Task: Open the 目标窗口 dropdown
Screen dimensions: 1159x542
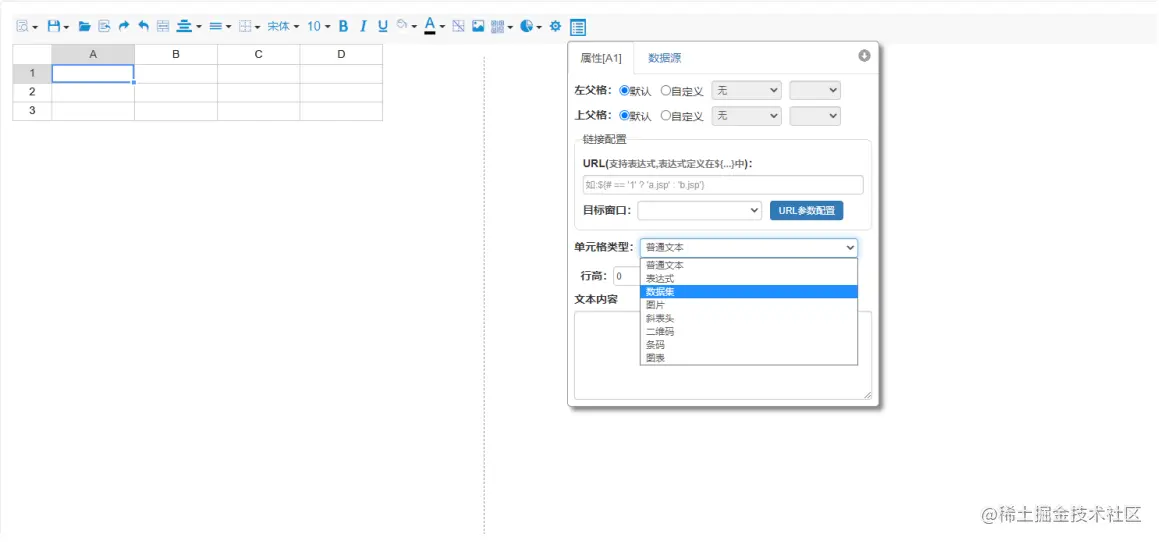Action: 699,210
